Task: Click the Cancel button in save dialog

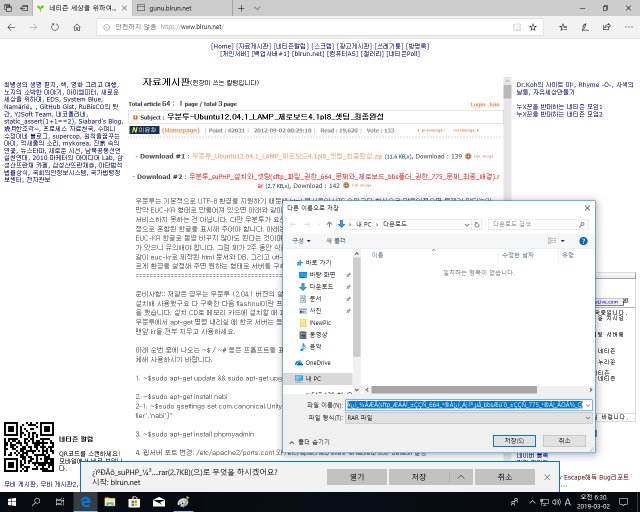Action: pyautogui.click(x=564, y=441)
